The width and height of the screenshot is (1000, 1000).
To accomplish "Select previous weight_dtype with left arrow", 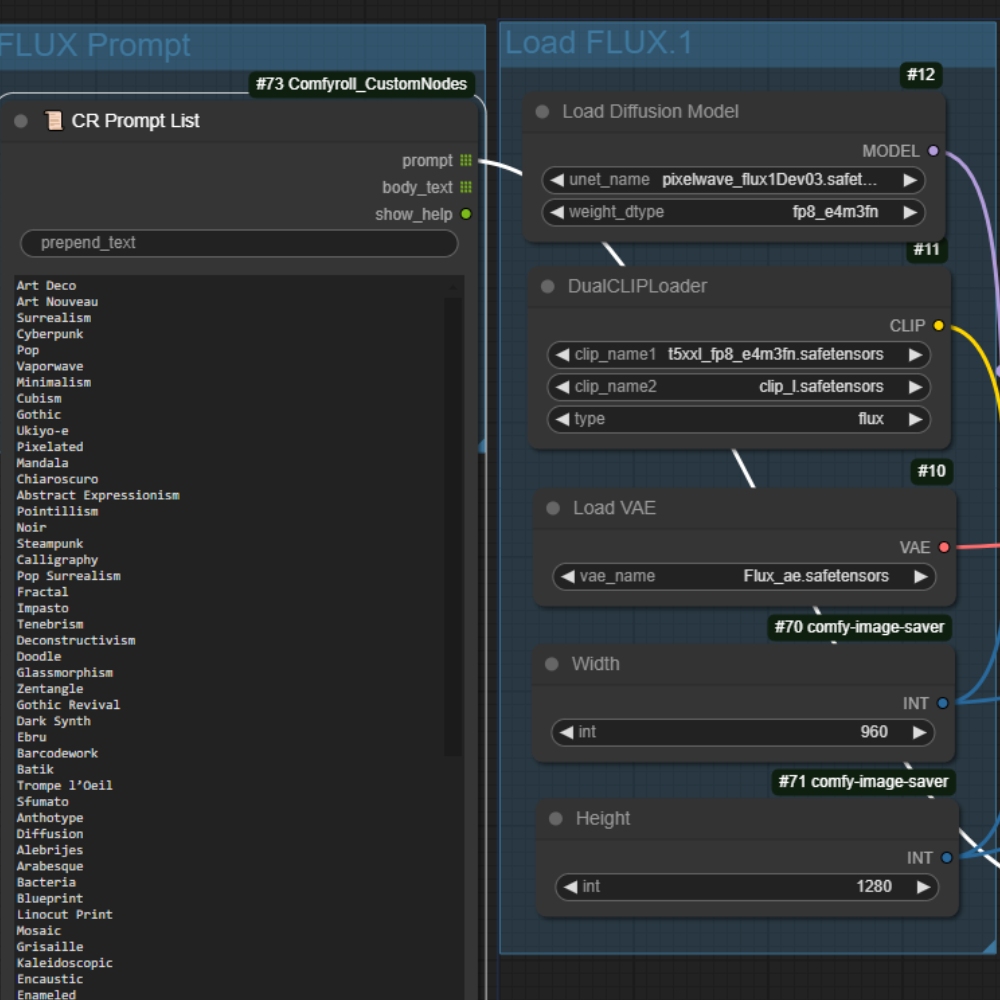I will (x=556, y=212).
